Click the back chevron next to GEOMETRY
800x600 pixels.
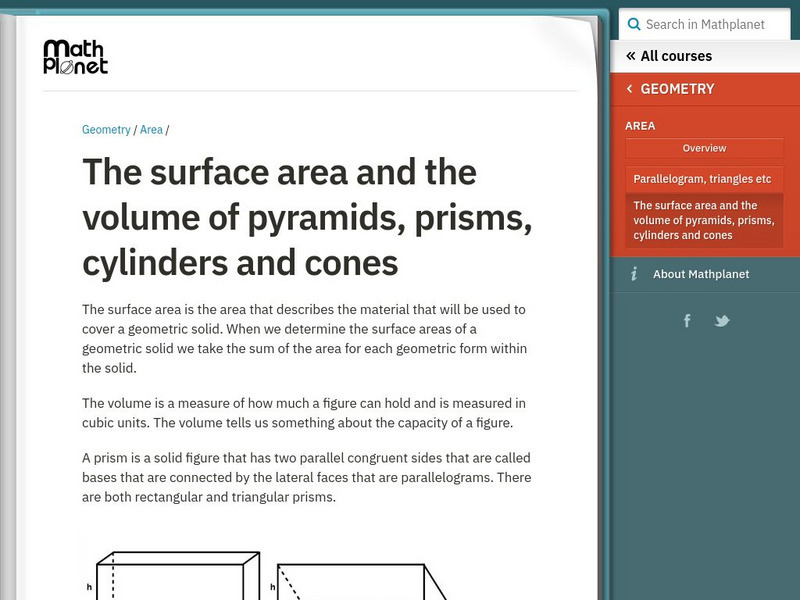(x=630, y=89)
